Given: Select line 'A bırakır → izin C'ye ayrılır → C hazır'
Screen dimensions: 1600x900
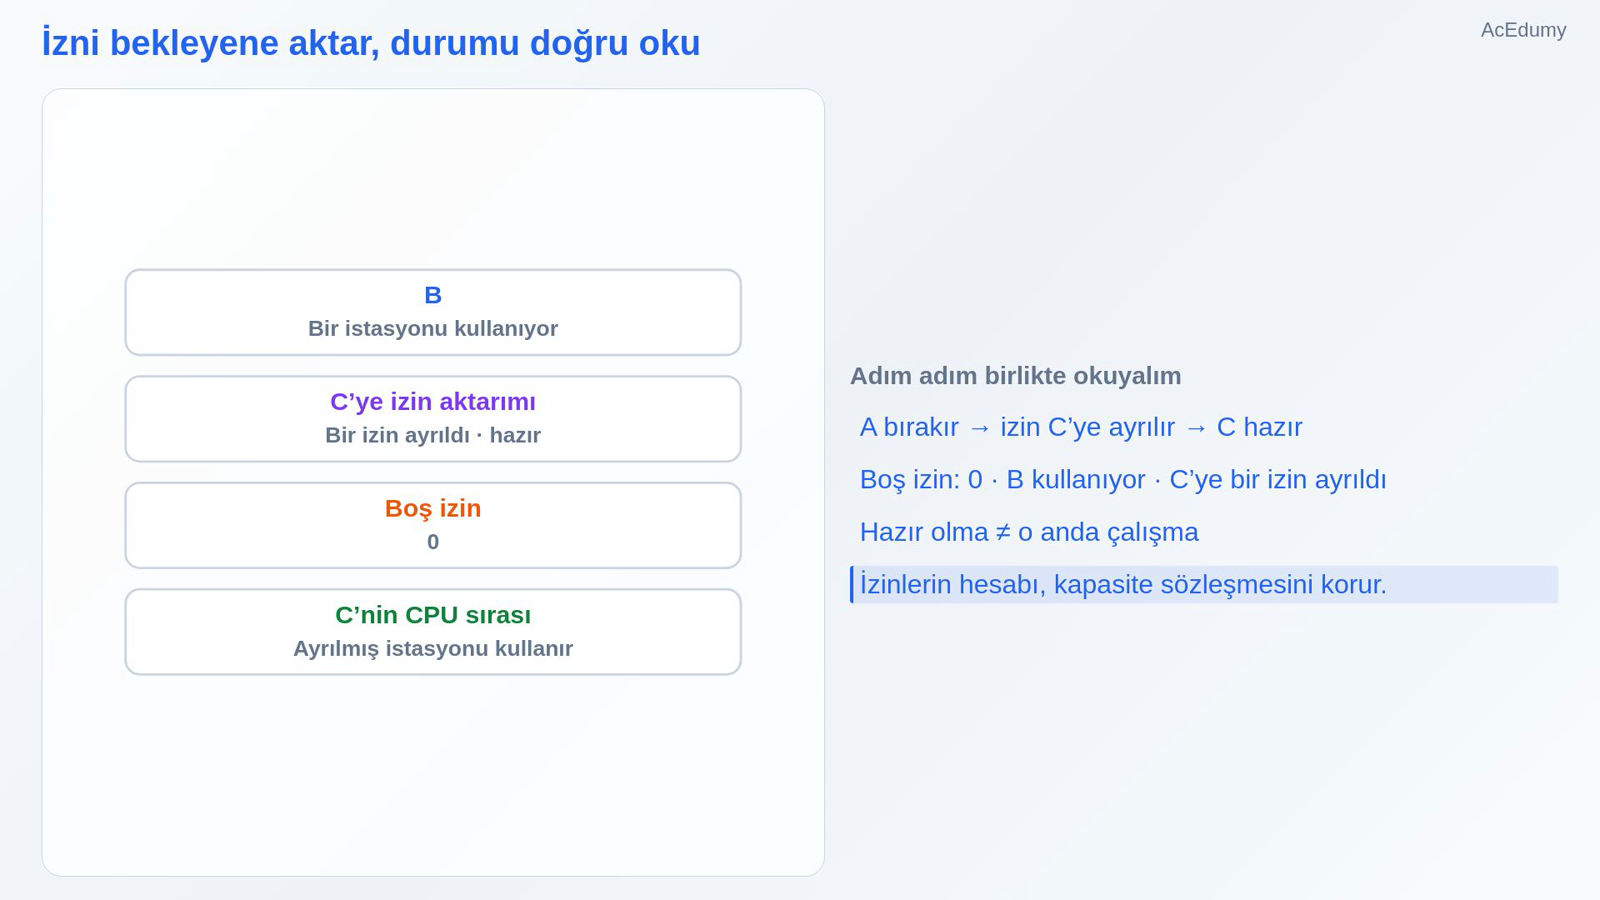Looking at the screenshot, I should 1081,427.
